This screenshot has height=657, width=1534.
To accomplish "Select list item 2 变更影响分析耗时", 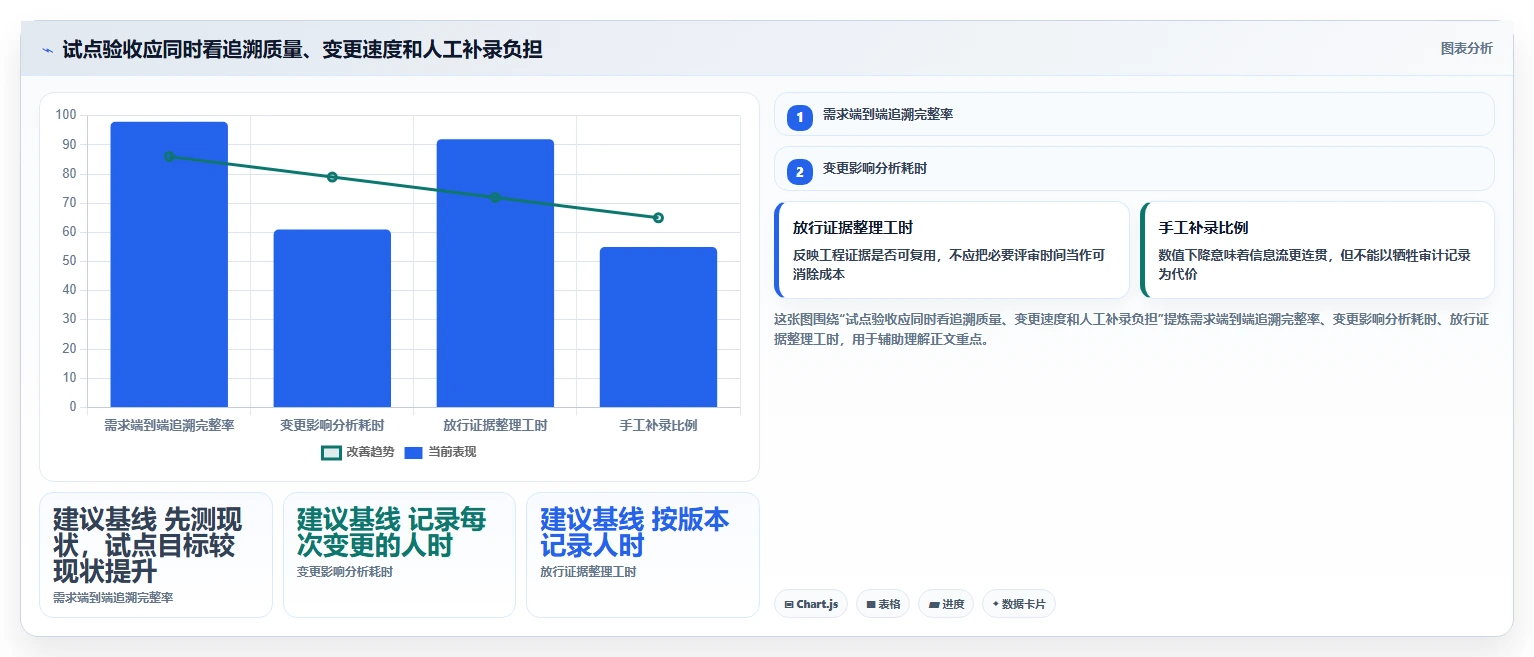I will click(x=1134, y=168).
